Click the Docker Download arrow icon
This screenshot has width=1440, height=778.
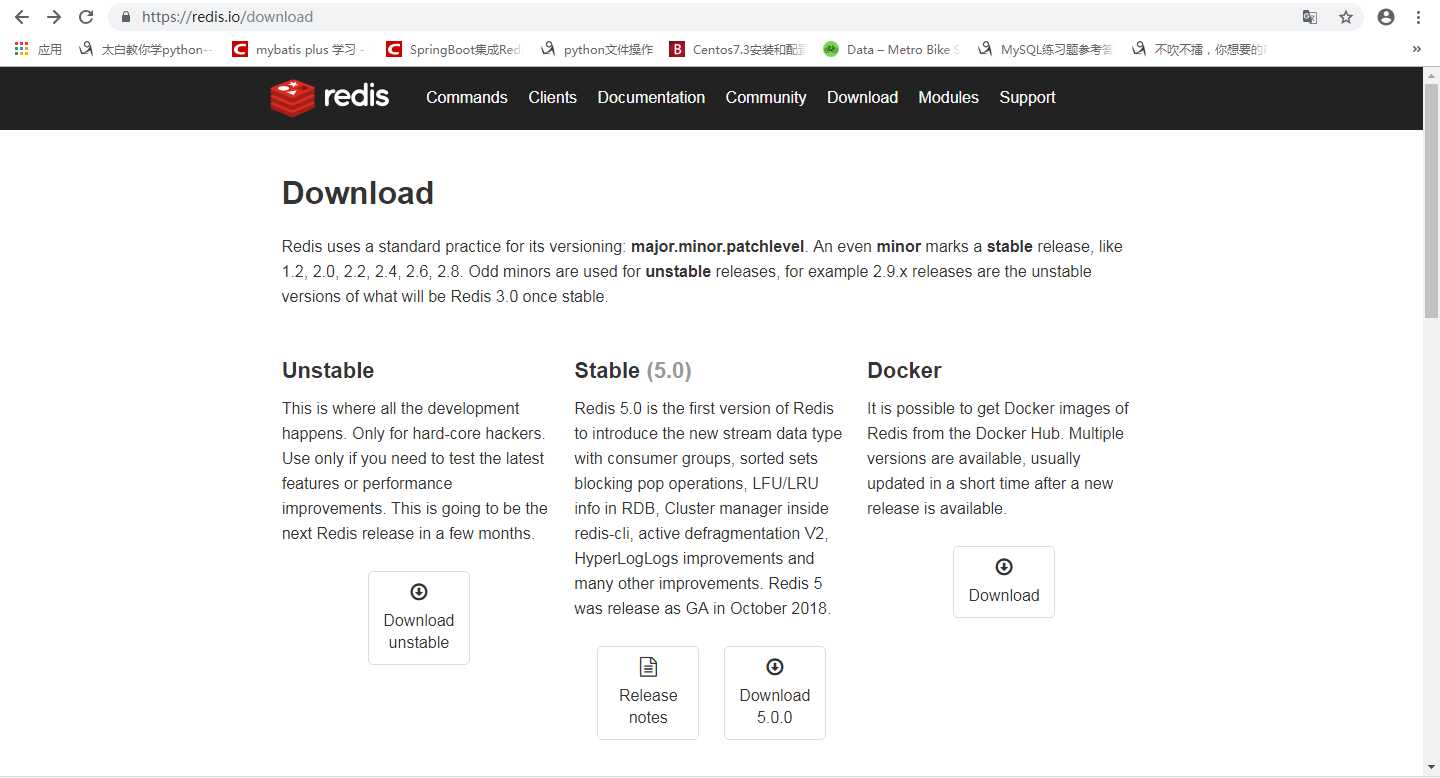tap(1004, 567)
